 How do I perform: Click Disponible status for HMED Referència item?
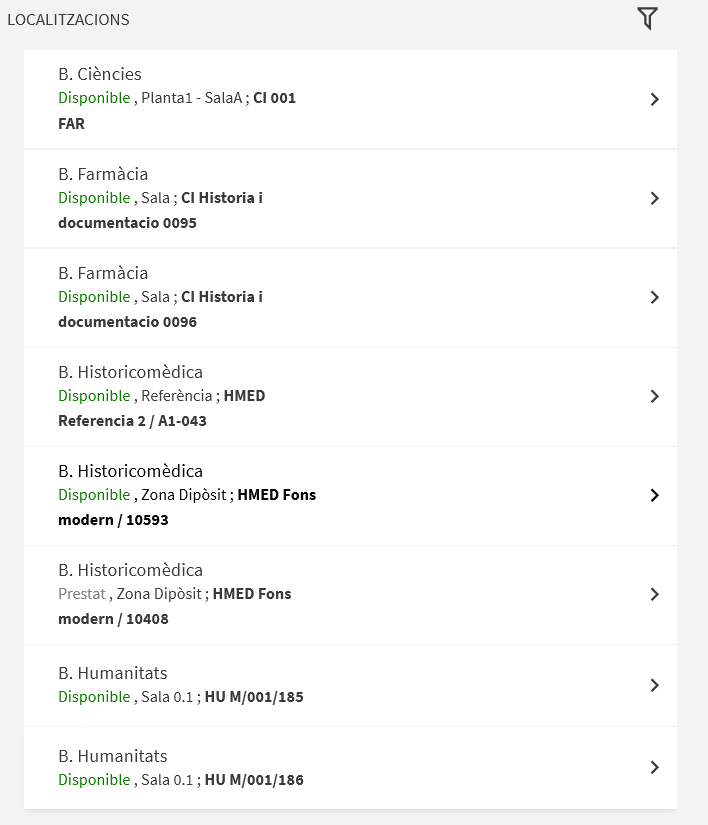coord(94,396)
